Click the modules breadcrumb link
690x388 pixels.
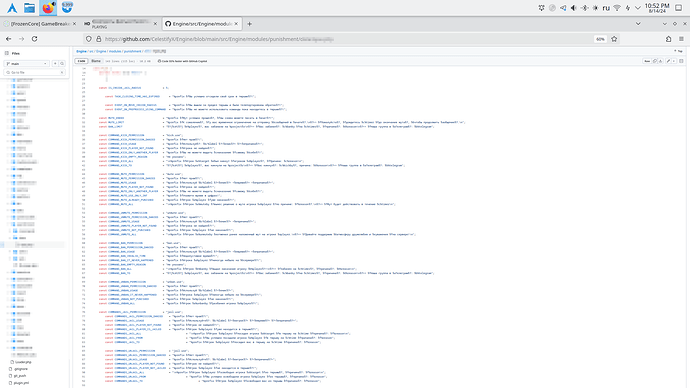pyautogui.click(x=115, y=51)
